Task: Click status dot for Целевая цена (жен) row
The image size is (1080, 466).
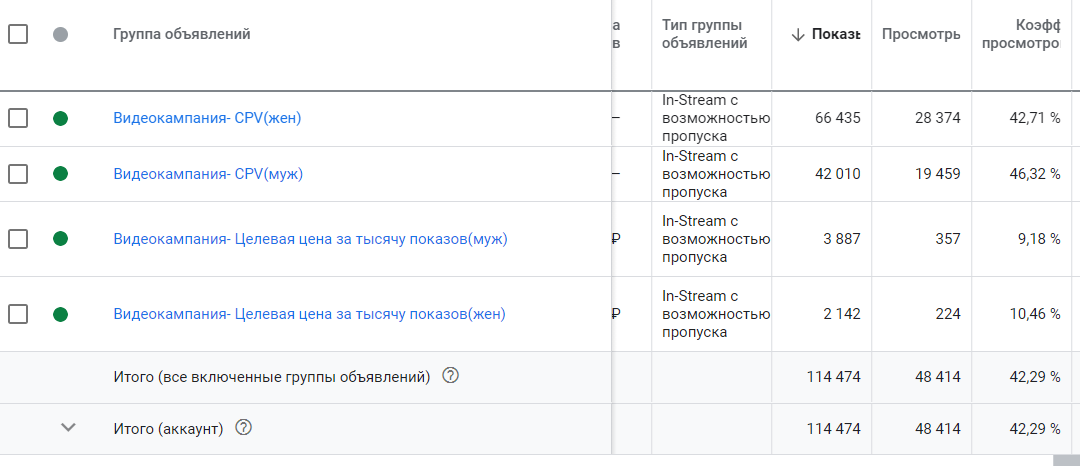Action: pyautogui.click(x=60, y=314)
